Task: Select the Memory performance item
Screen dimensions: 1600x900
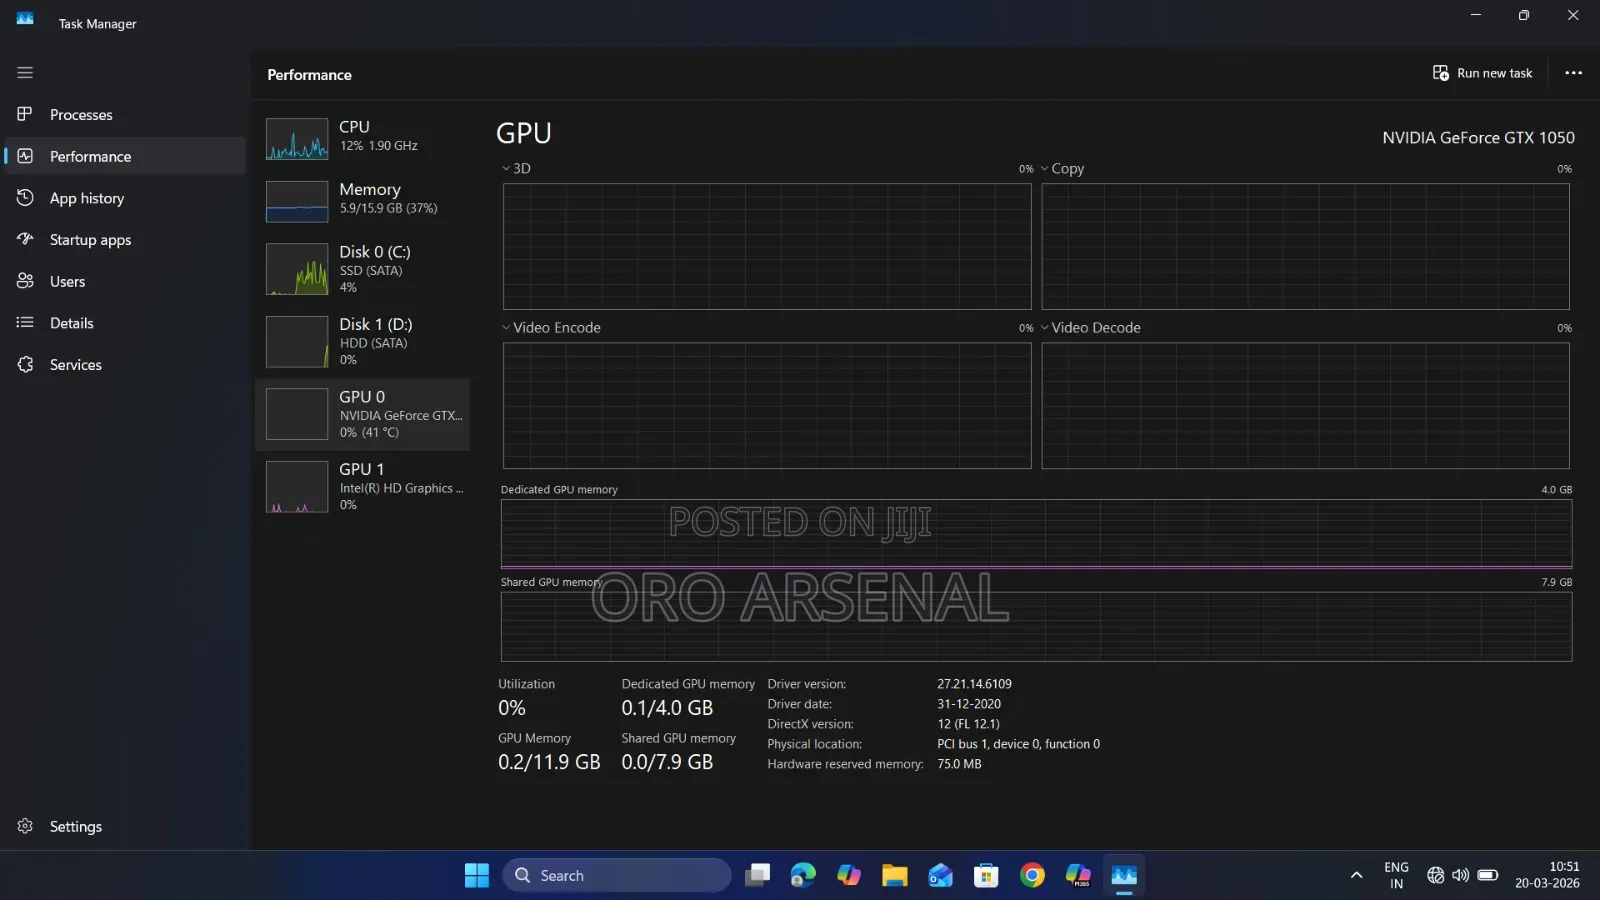Action: pyautogui.click(x=363, y=201)
